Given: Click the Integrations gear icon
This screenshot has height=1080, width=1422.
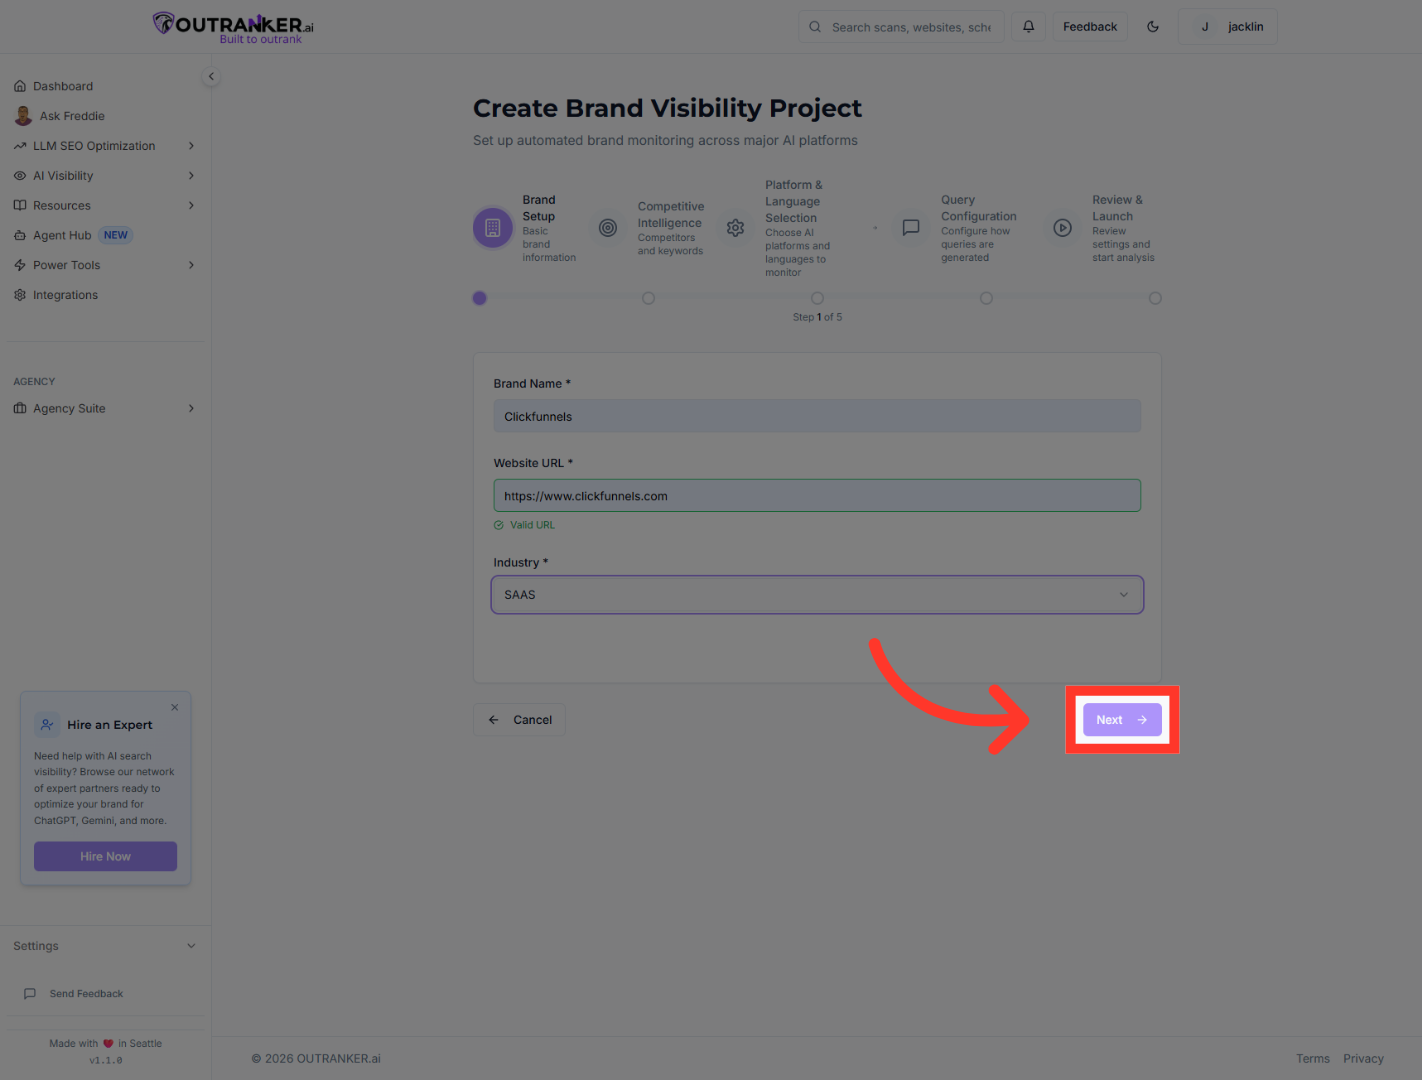Looking at the screenshot, I should (x=20, y=295).
